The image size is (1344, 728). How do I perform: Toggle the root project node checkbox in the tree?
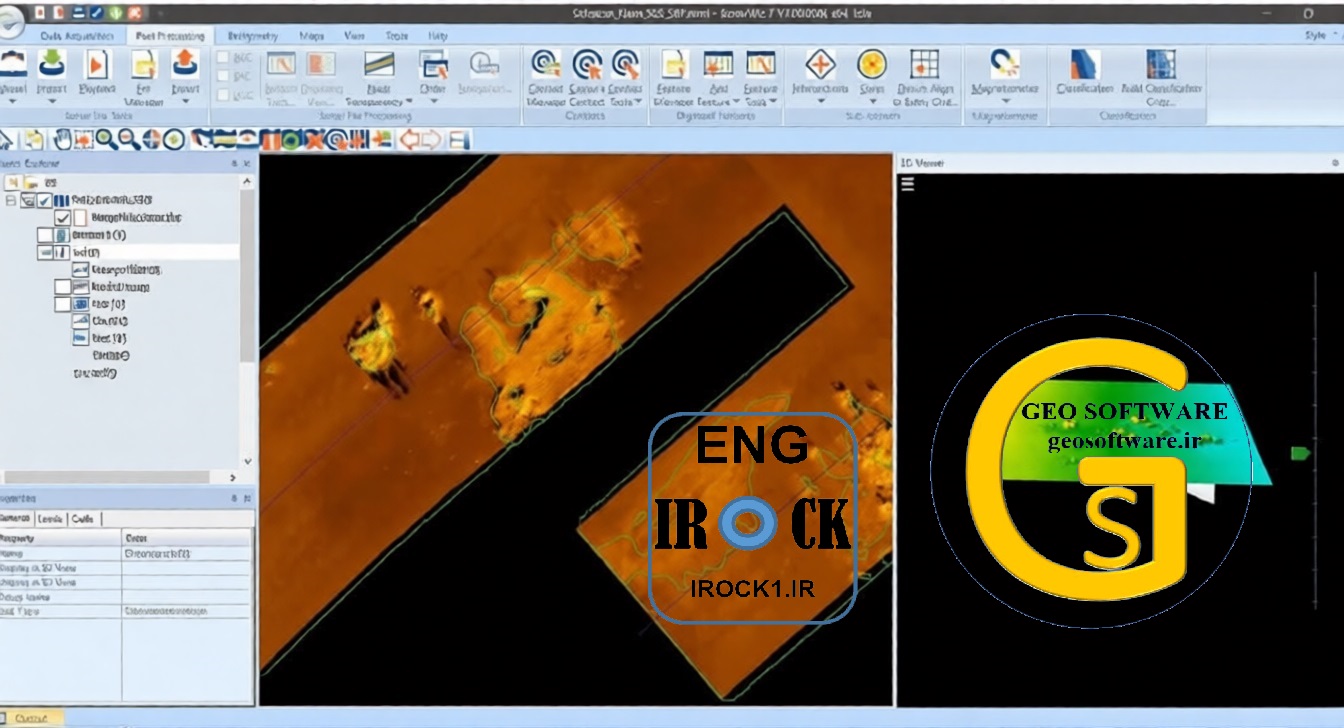[x=44, y=201]
